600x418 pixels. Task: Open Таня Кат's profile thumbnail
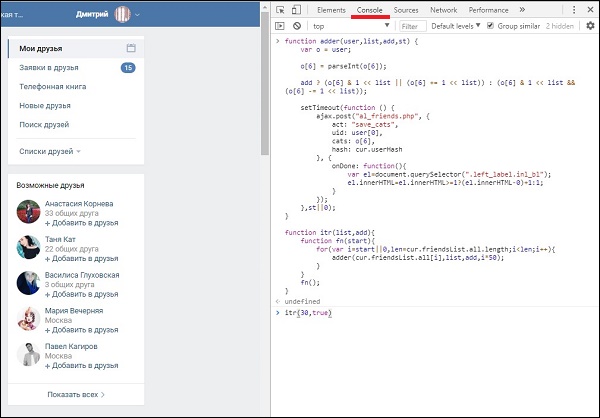28,246
